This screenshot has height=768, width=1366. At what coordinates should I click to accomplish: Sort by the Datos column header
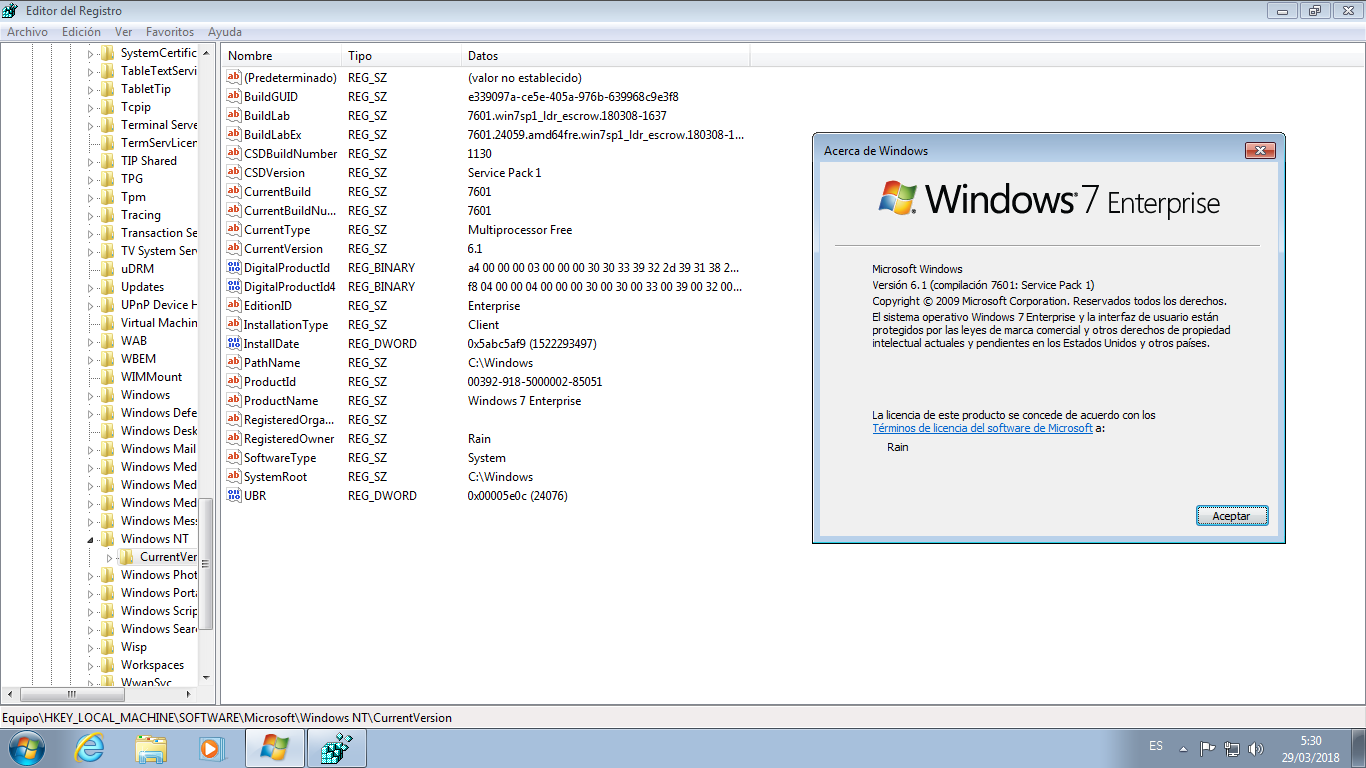coord(605,56)
